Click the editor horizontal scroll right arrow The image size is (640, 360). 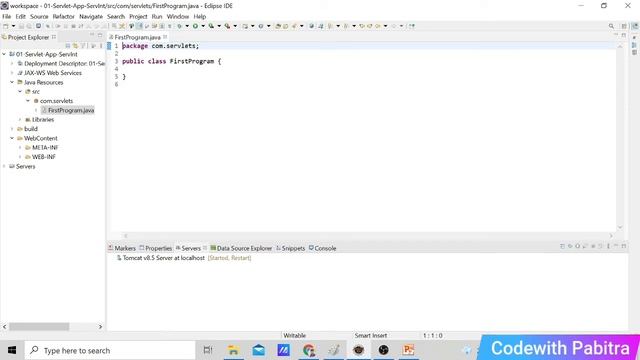click(x=611, y=236)
